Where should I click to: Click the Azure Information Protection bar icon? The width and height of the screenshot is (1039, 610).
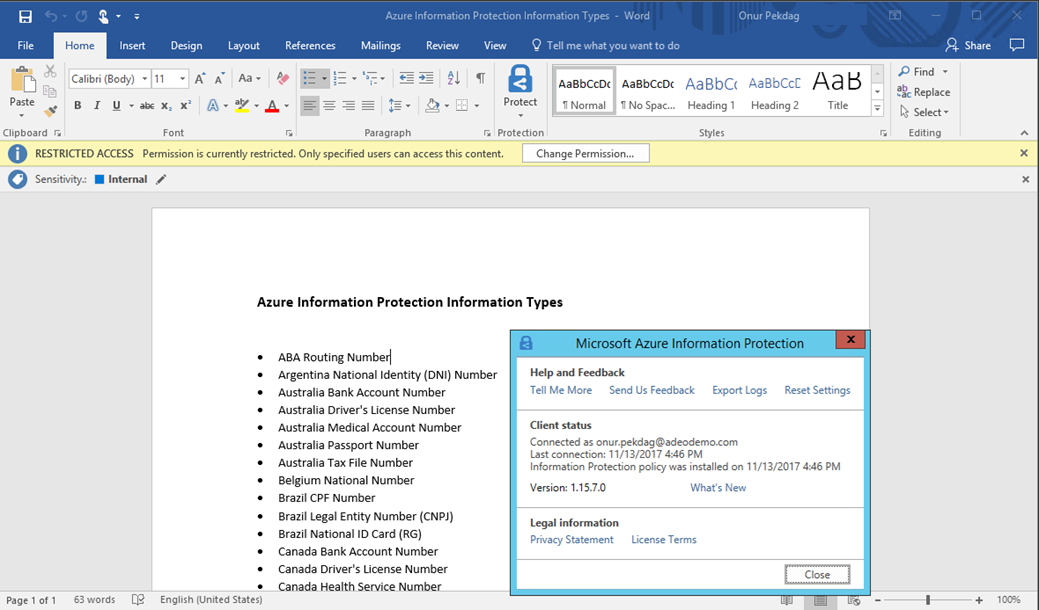[x=18, y=179]
